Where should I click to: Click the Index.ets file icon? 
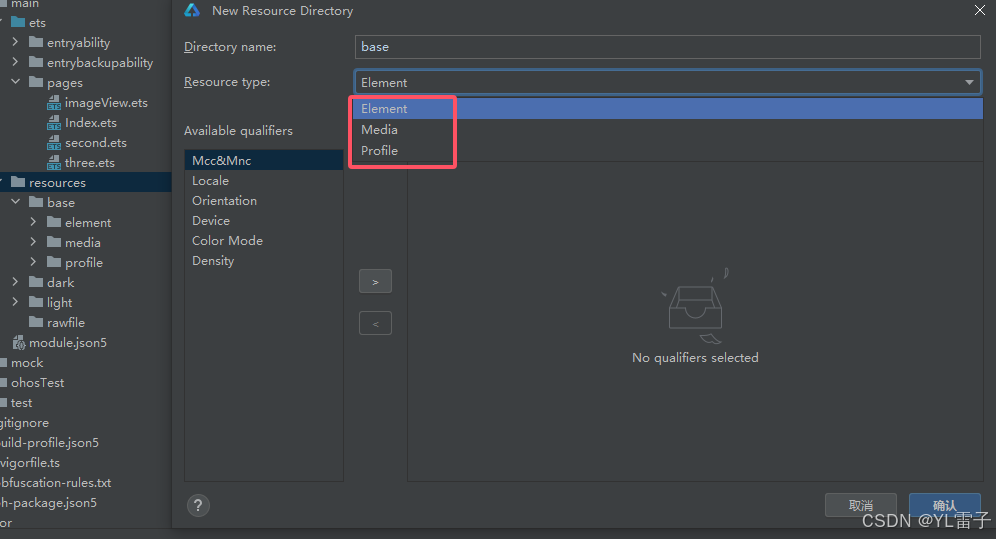point(54,123)
